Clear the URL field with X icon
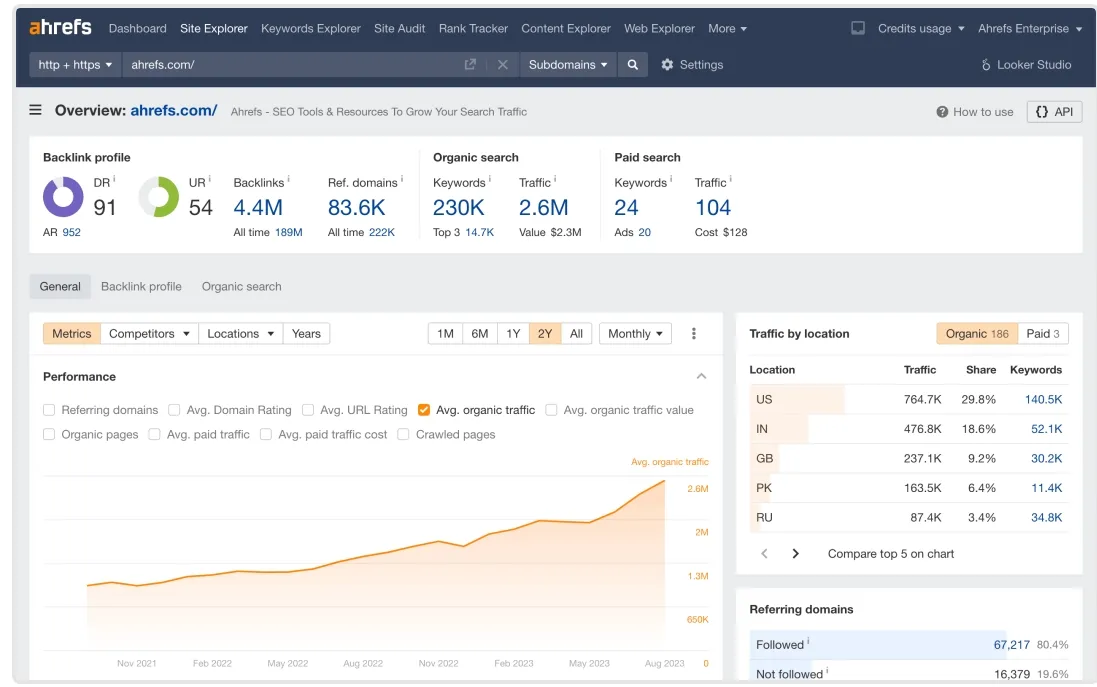The height and width of the screenshot is (687, 1097). pyautogui.click(x=502, y=64)
